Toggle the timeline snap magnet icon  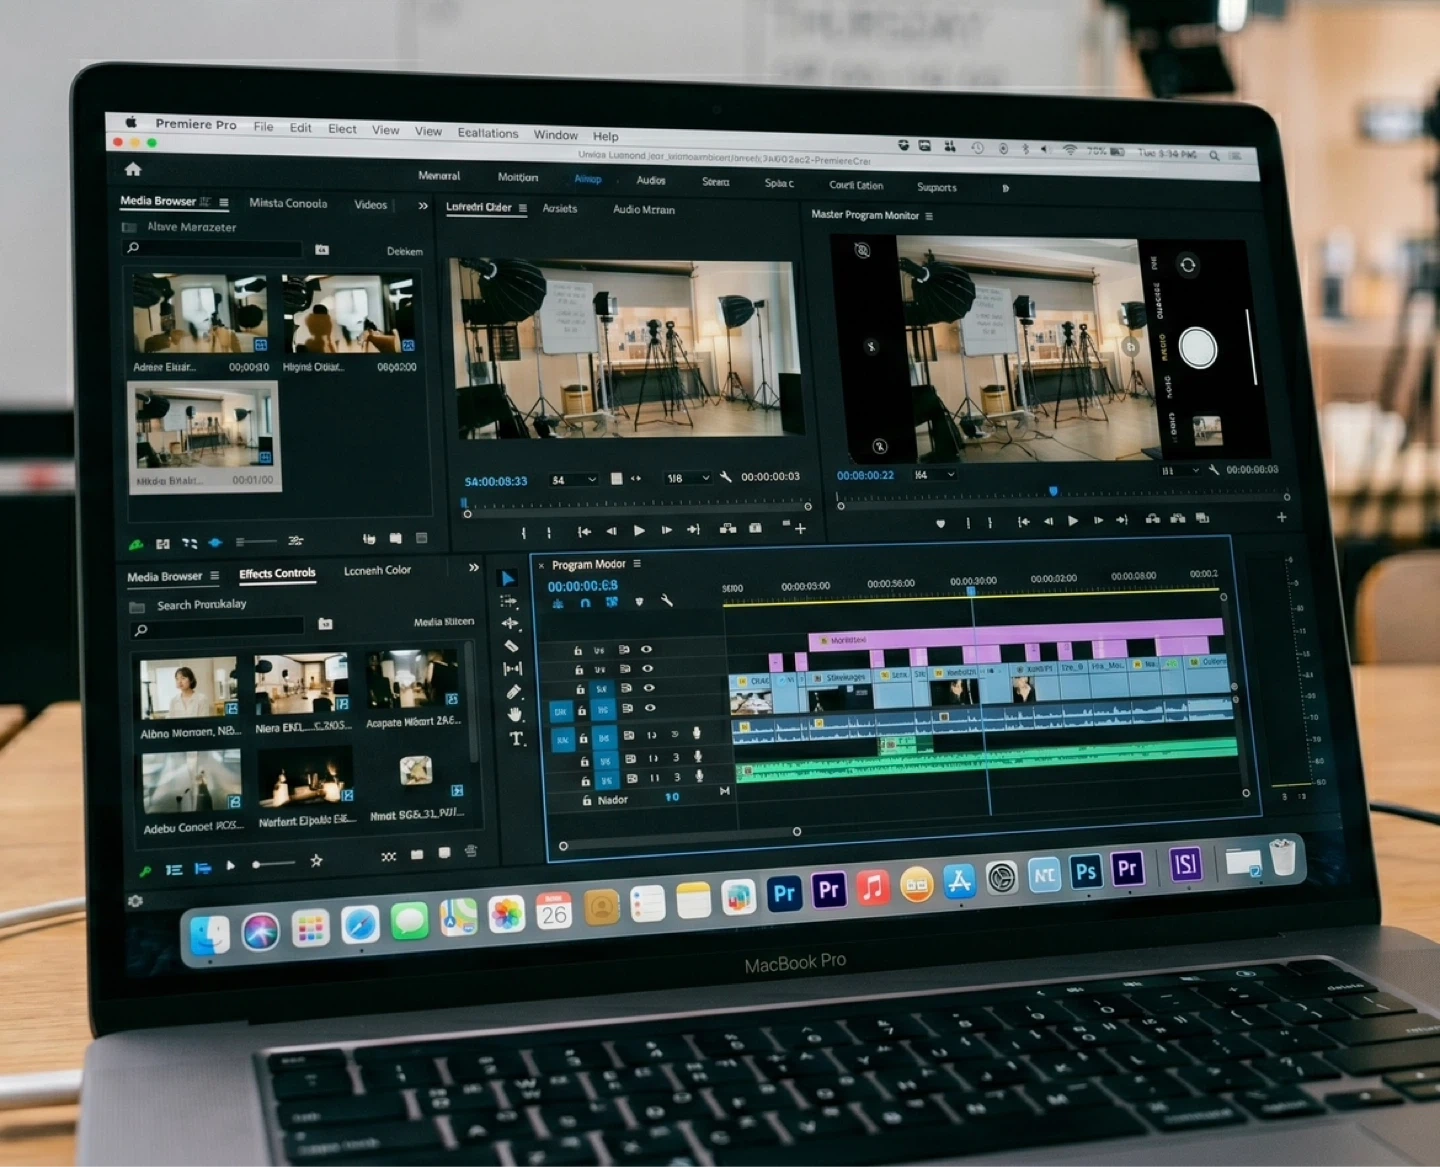pyautogui.click(x=585, y=603)
